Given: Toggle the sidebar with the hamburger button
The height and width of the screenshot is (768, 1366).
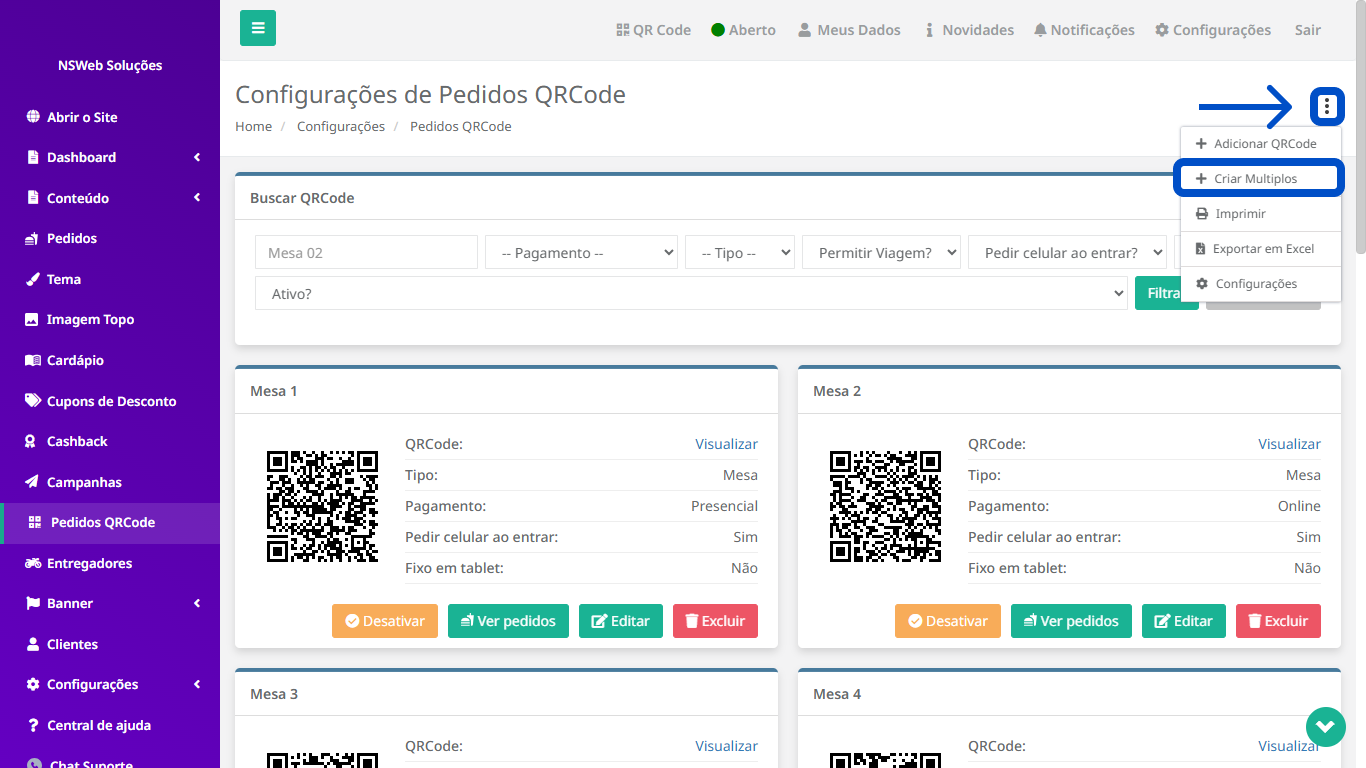Looking at the screenshot, I should pyautogui.click(x=258, y=28).
